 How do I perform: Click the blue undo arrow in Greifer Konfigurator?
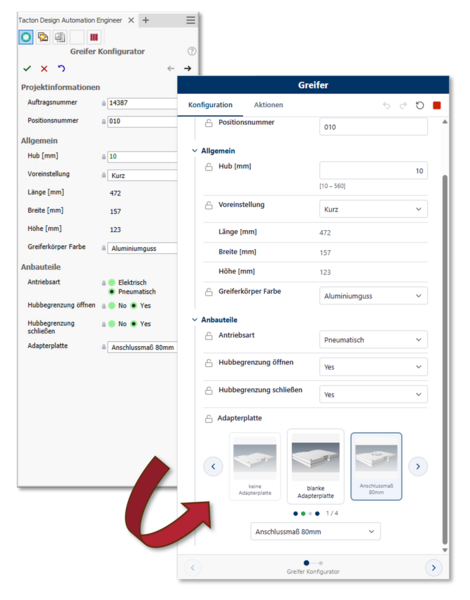61,68
